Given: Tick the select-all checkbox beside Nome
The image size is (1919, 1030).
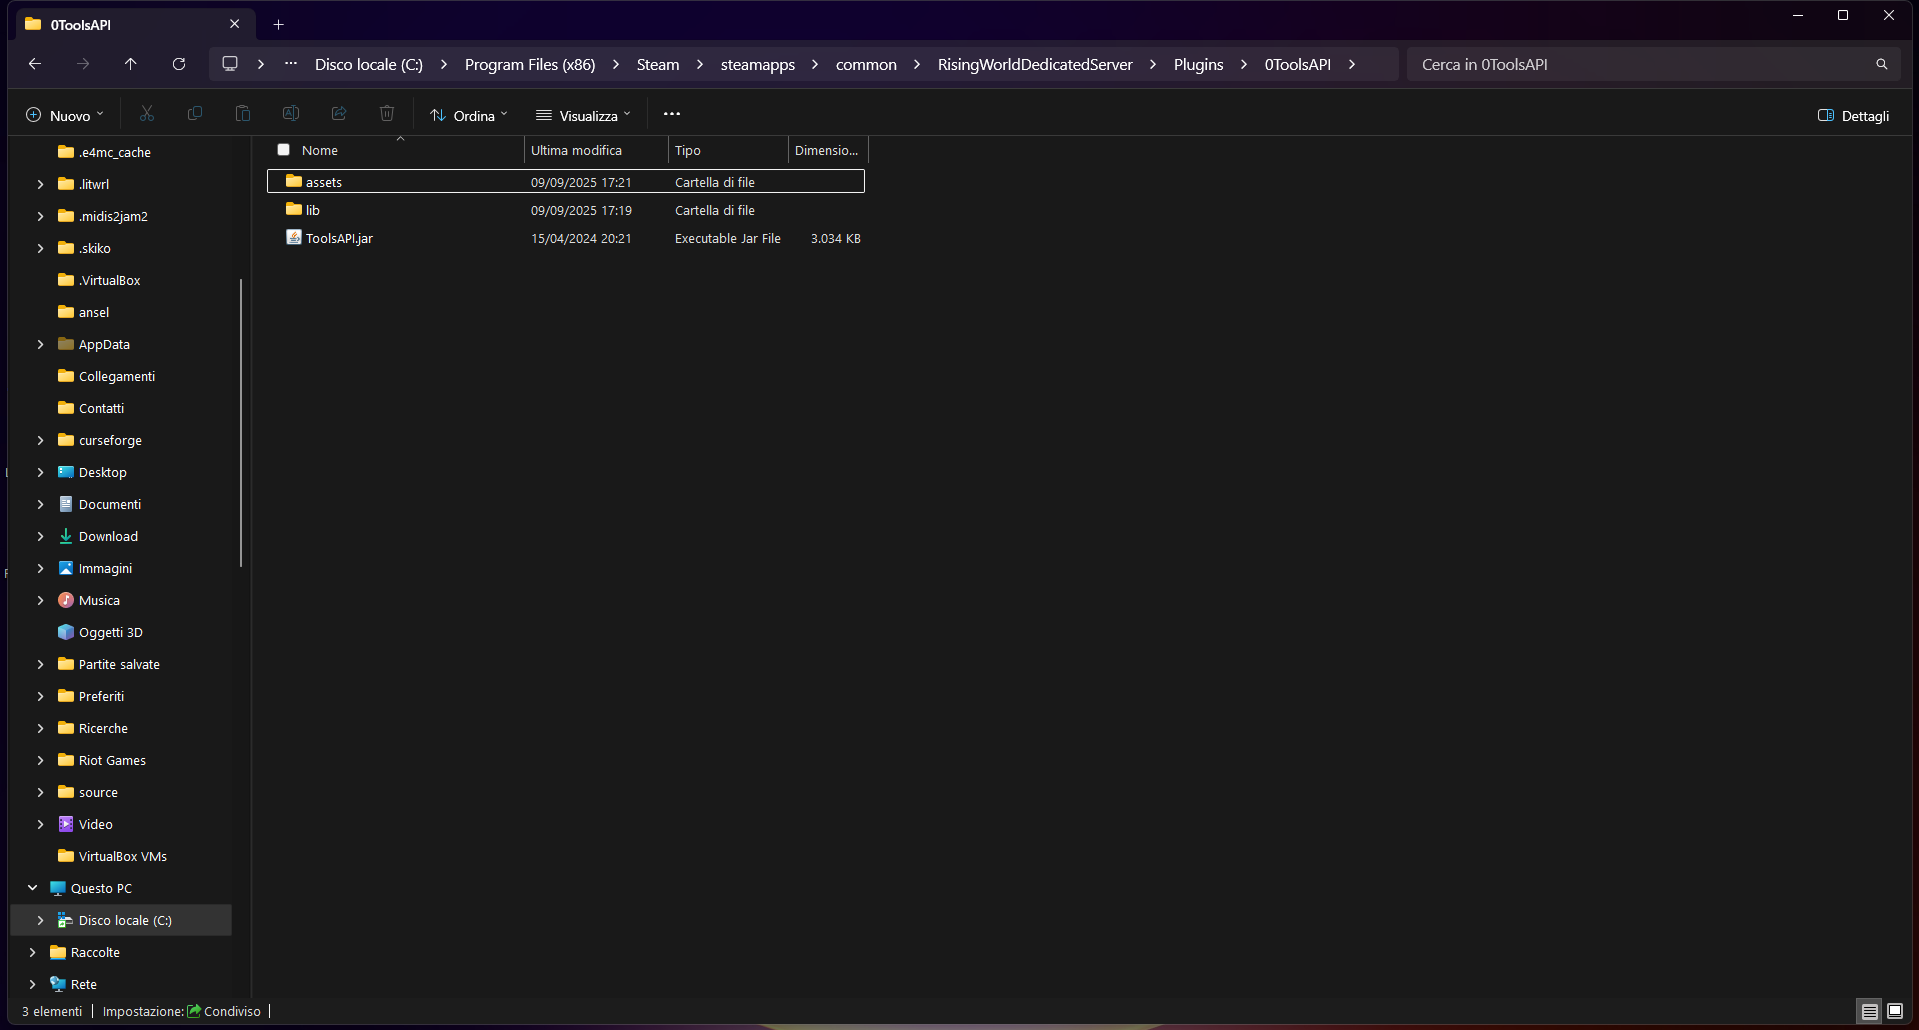Looking at the screenshot, I should tap(284, 150).
